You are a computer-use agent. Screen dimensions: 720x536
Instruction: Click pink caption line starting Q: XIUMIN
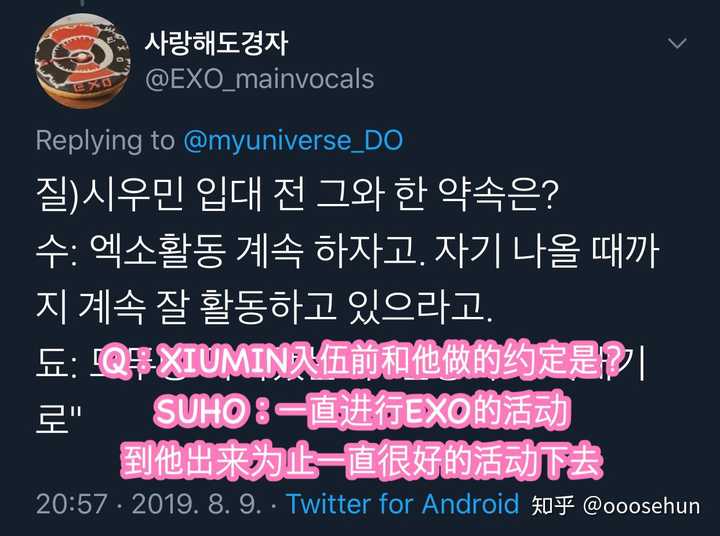(361, 360)
